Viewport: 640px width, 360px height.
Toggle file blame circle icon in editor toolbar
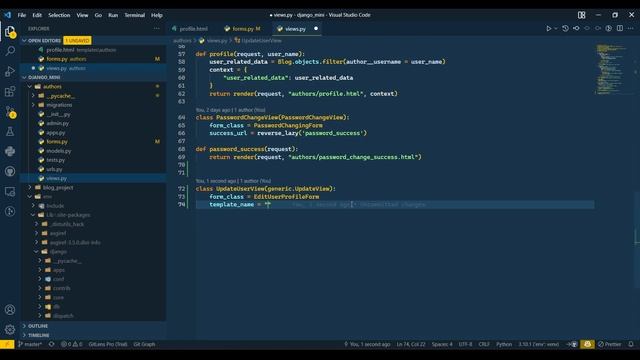click(x=609, y=29)
